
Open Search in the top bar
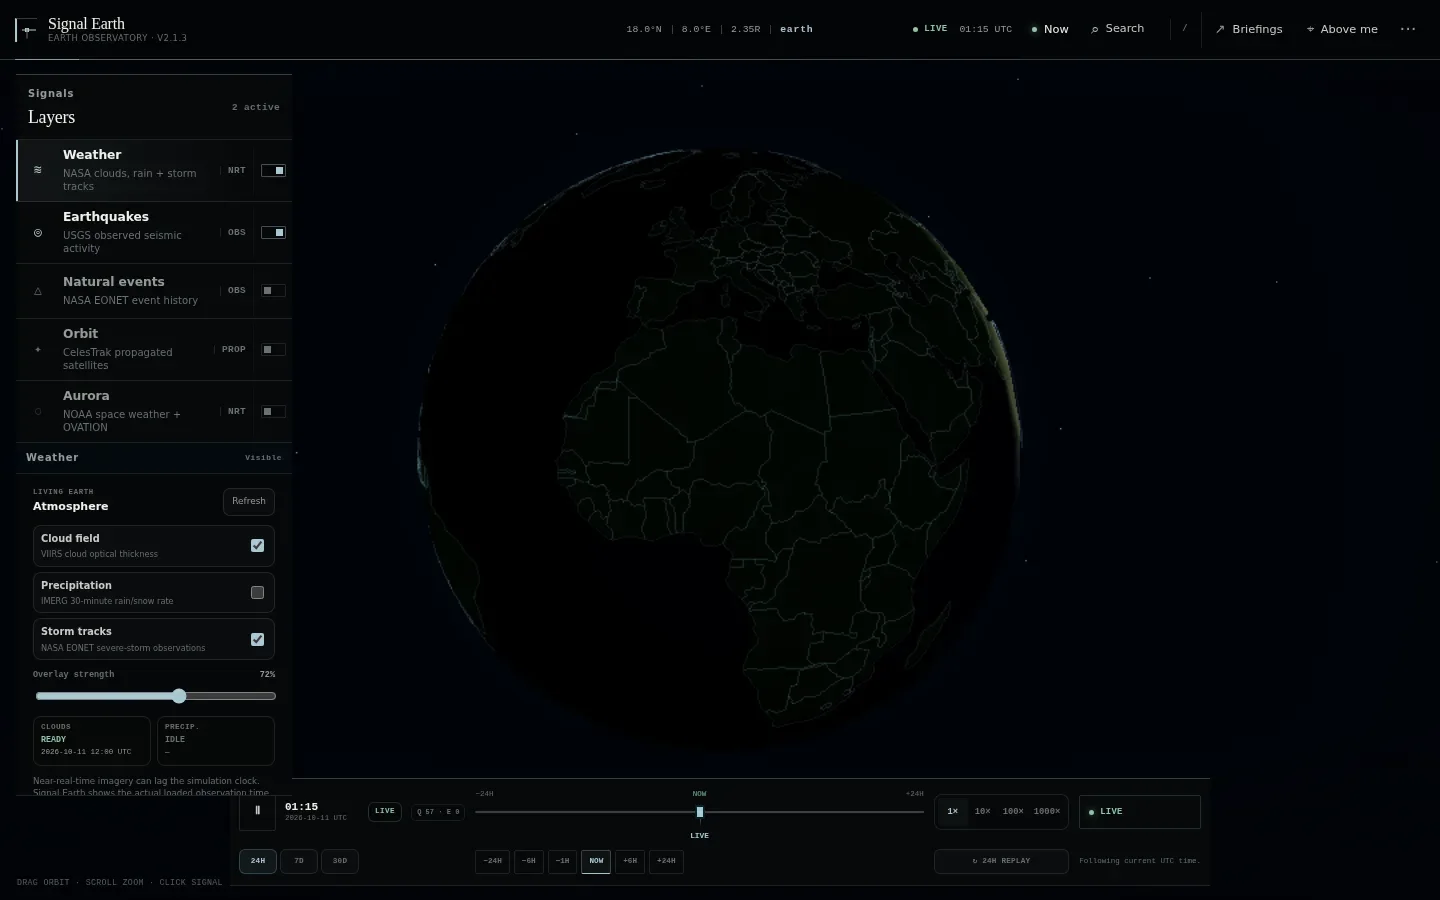click(x=1117, y=29)
